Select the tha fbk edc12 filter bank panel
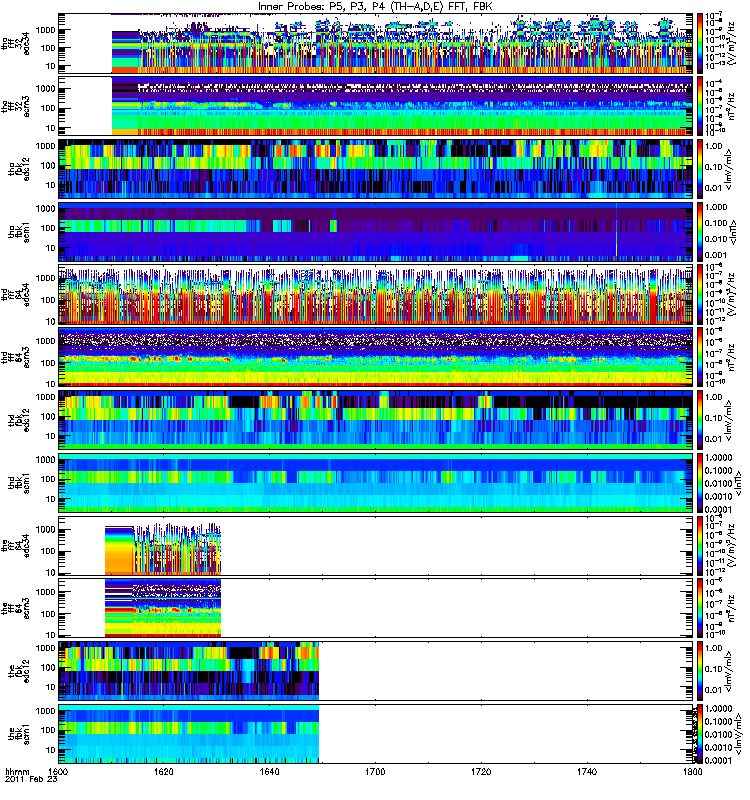The height and width of the screenshot is (800, 750). point(376,168)
